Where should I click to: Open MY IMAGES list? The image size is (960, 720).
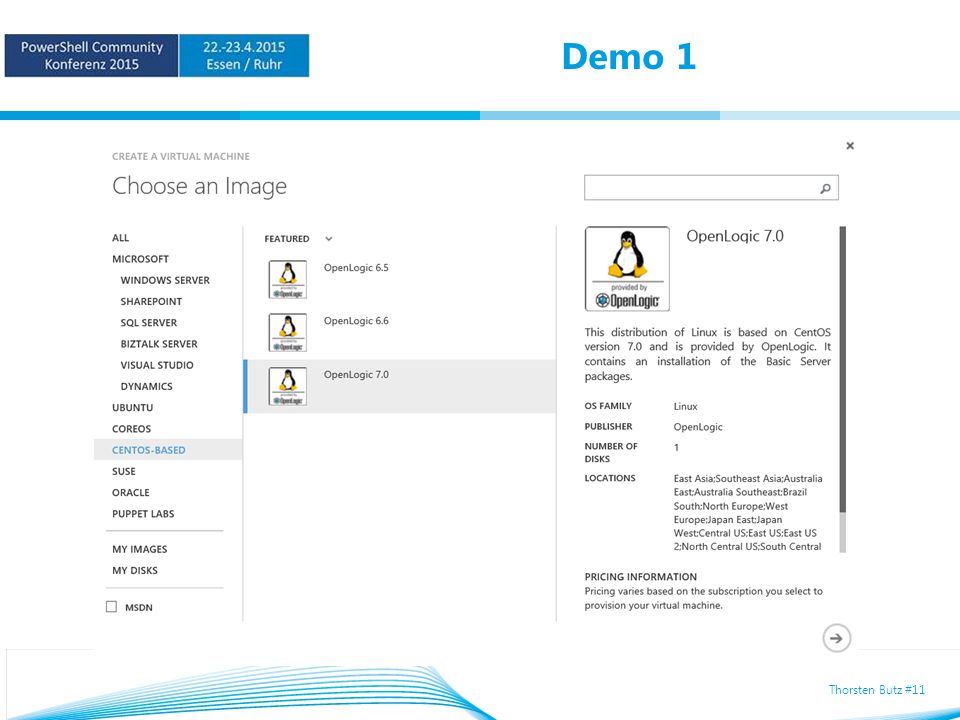point(140,549)
